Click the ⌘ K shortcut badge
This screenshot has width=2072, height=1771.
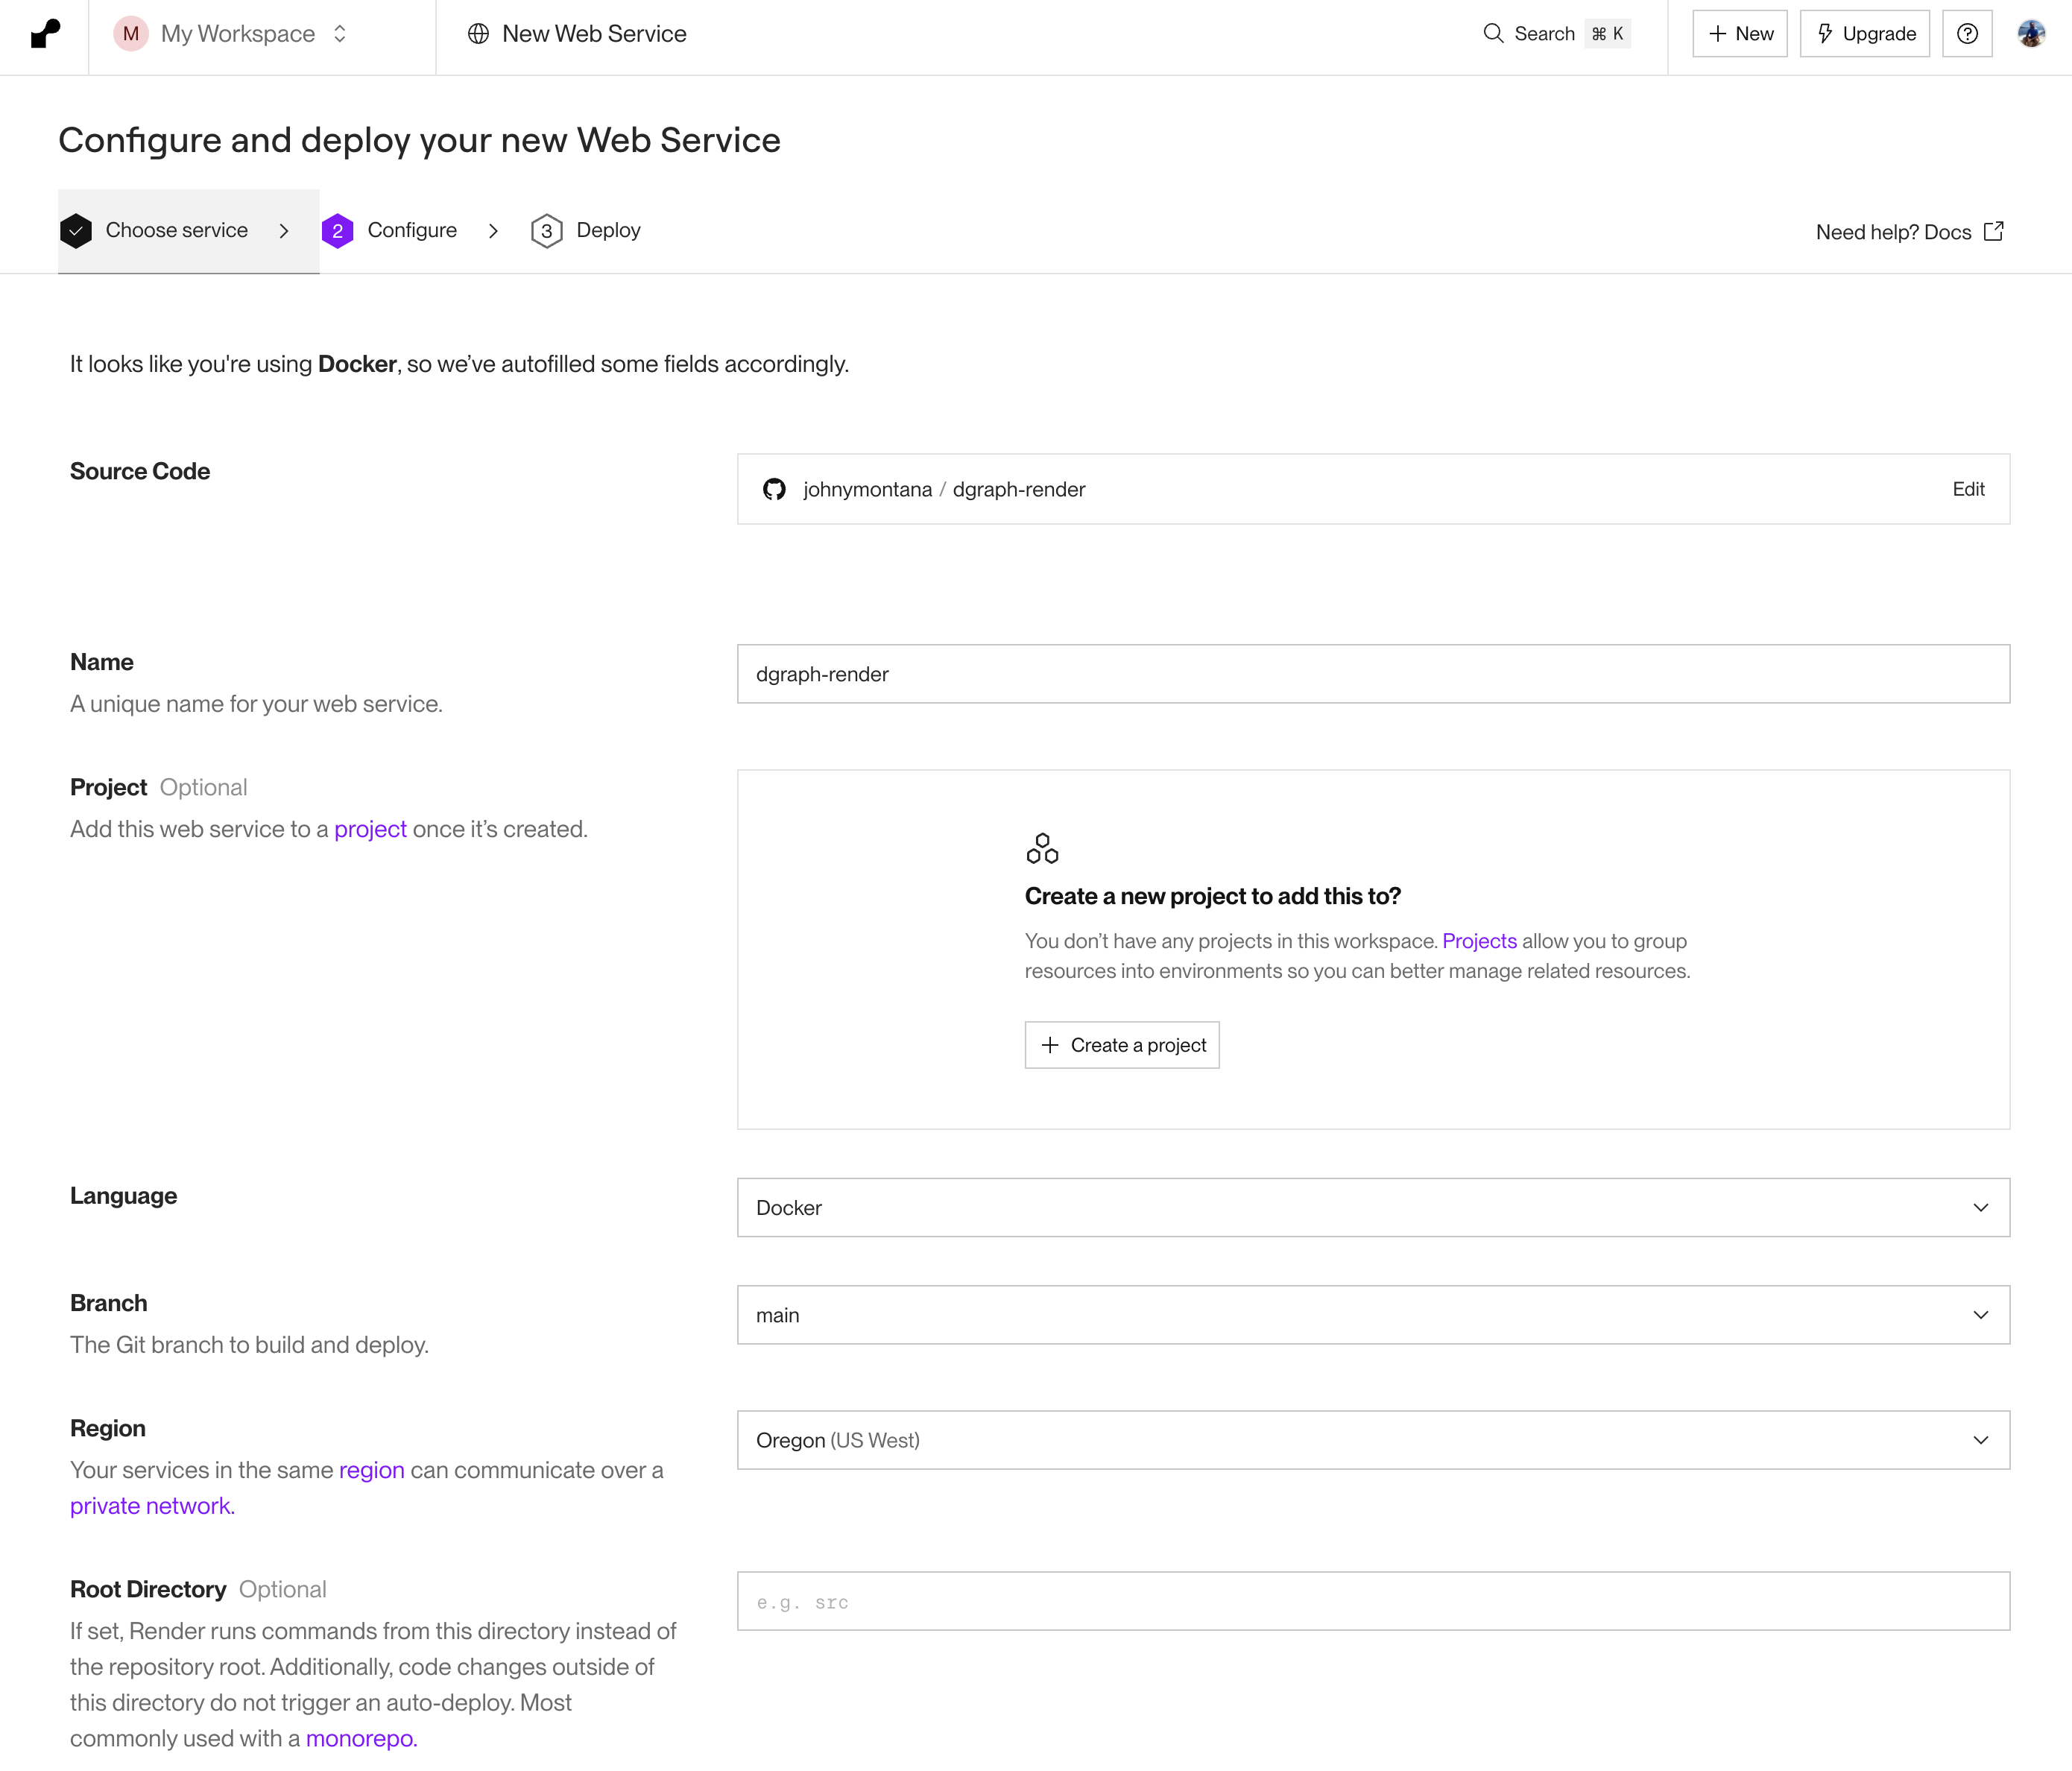[1608, 34]
